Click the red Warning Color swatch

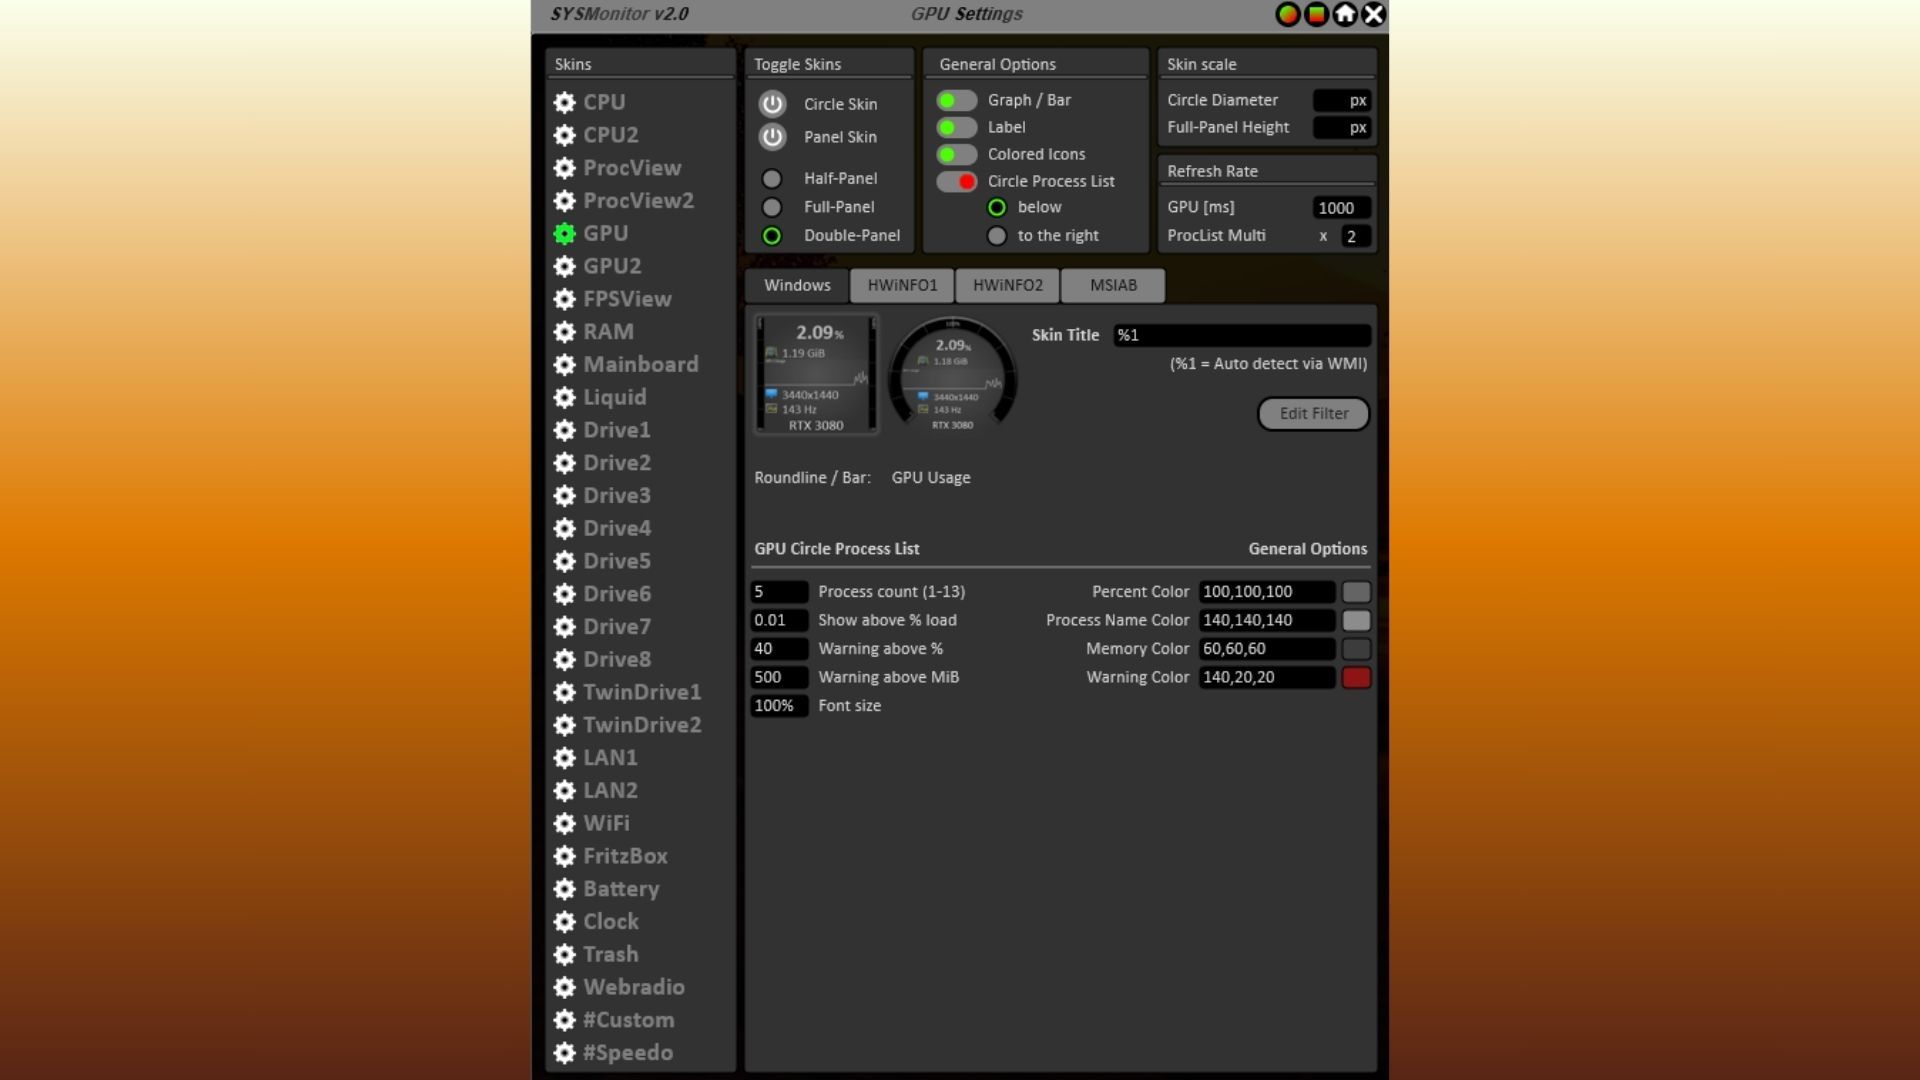point(1356,677)
